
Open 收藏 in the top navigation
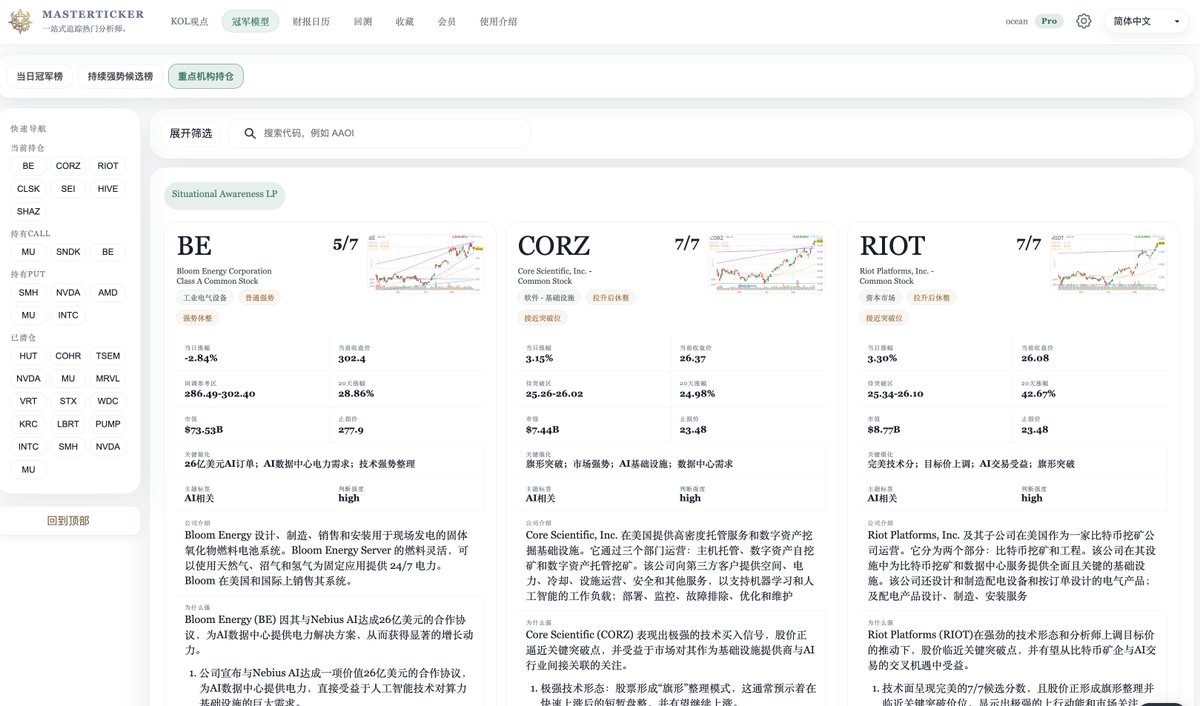405,21
